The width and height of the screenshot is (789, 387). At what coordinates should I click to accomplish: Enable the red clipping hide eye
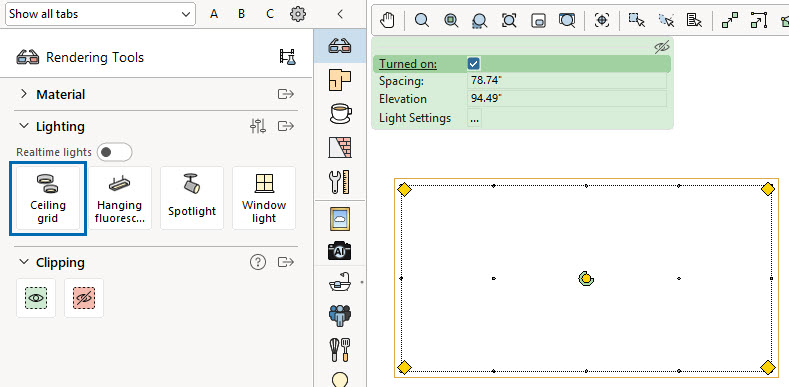coord(84,298)
